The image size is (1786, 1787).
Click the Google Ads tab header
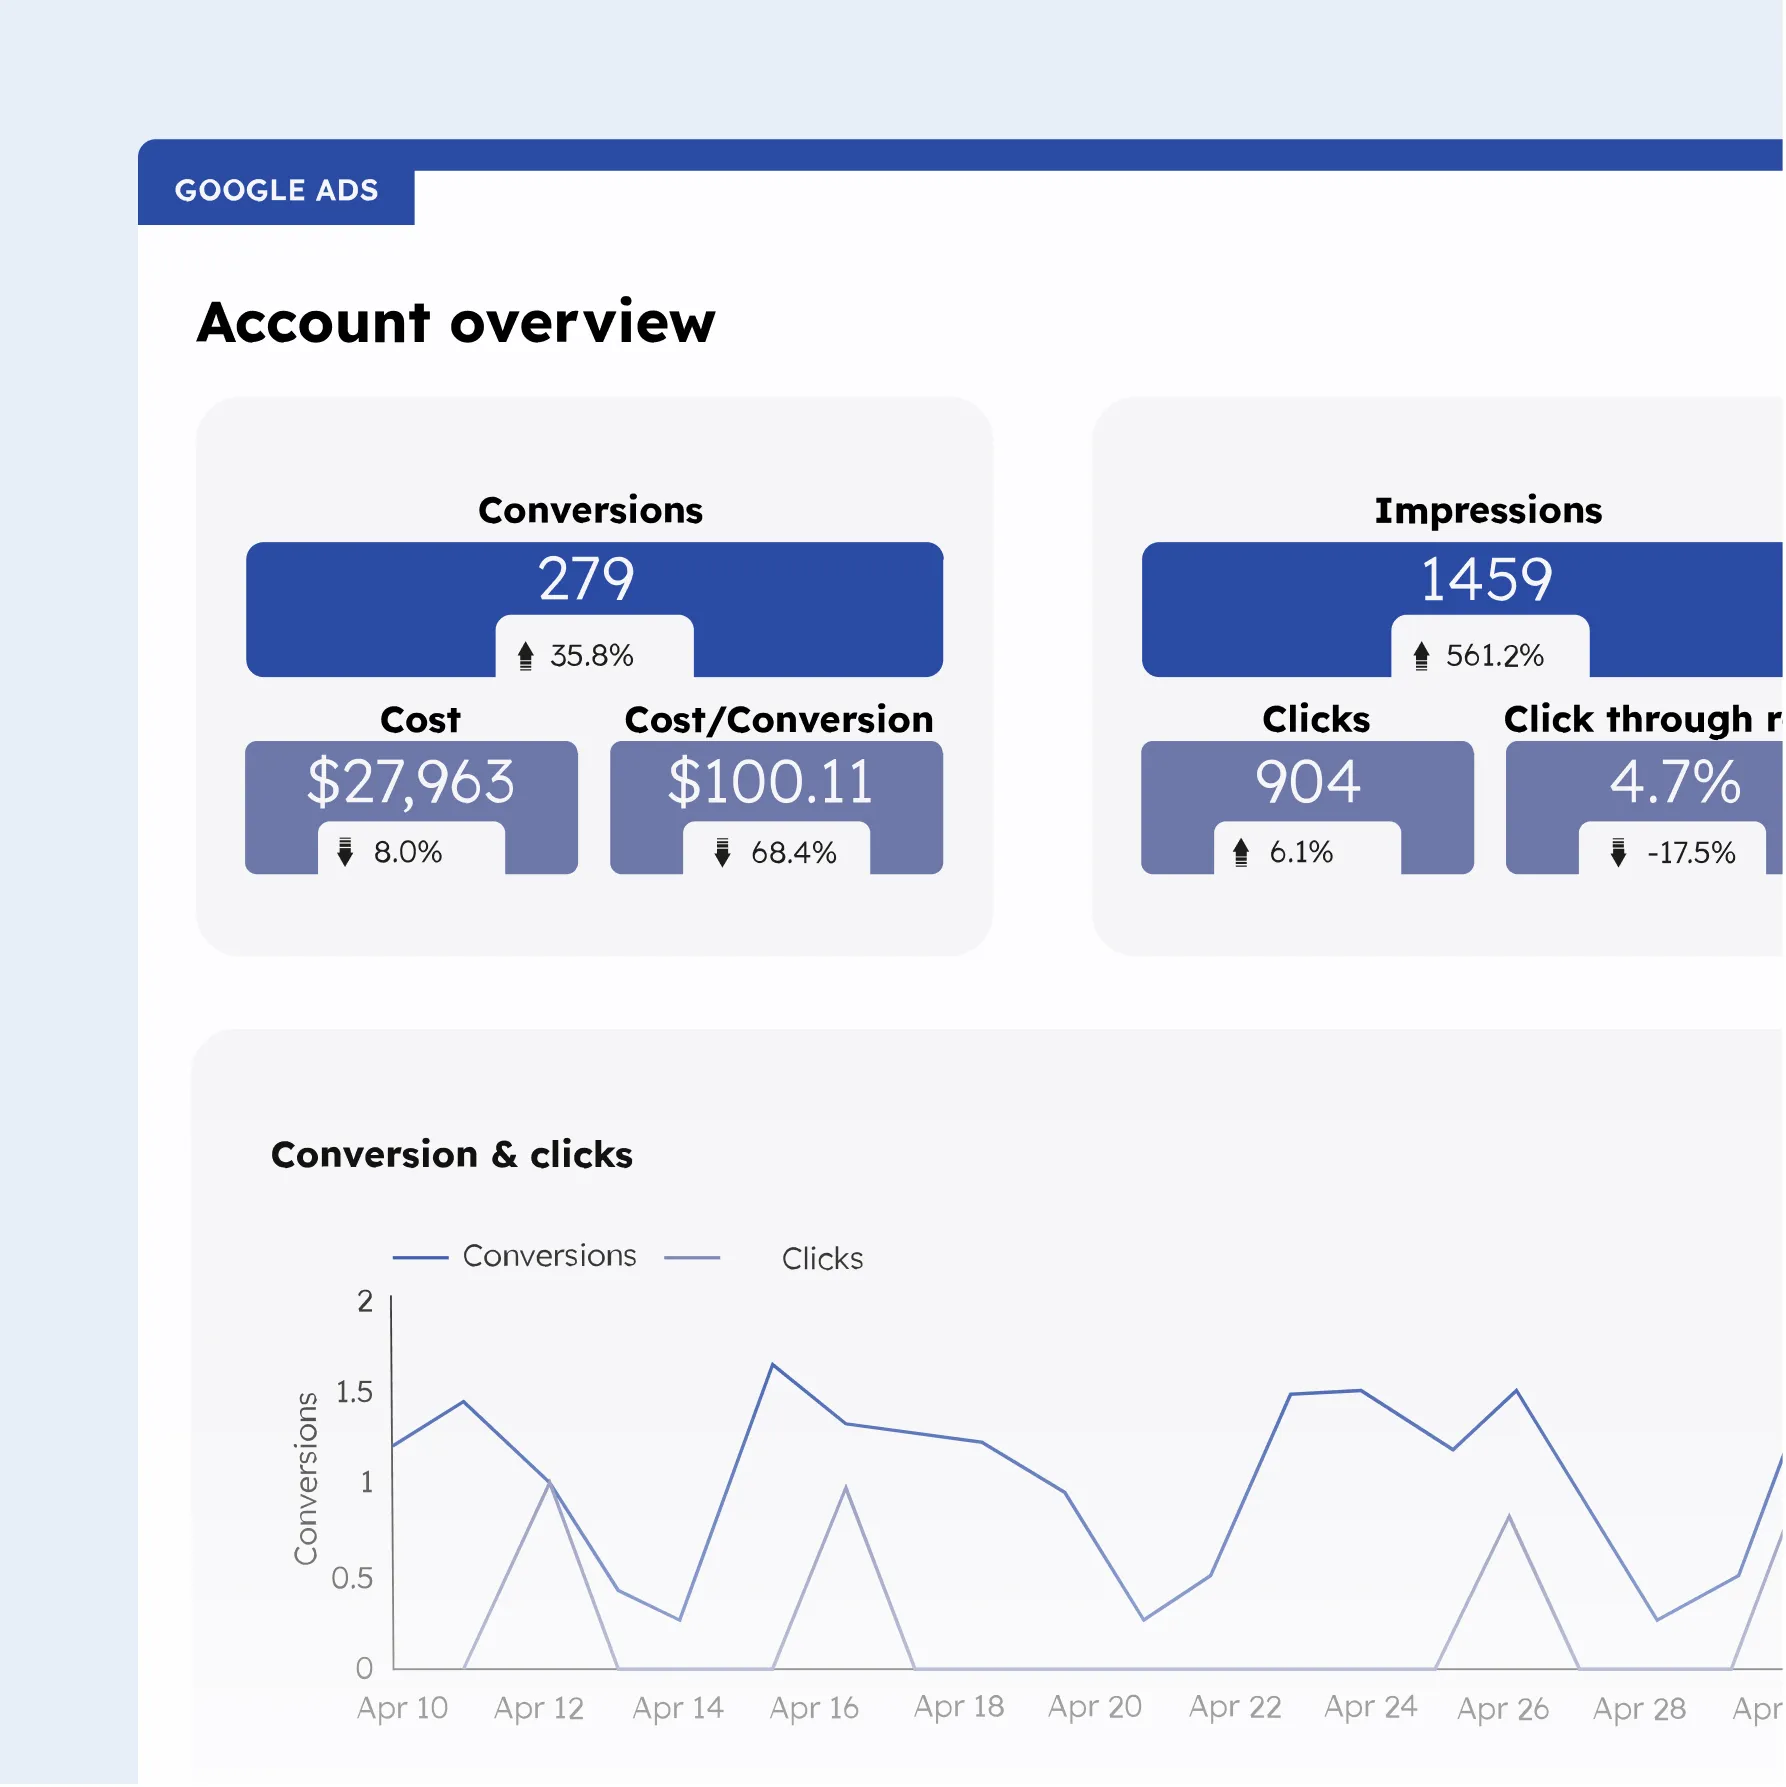[x=276, y=190]
